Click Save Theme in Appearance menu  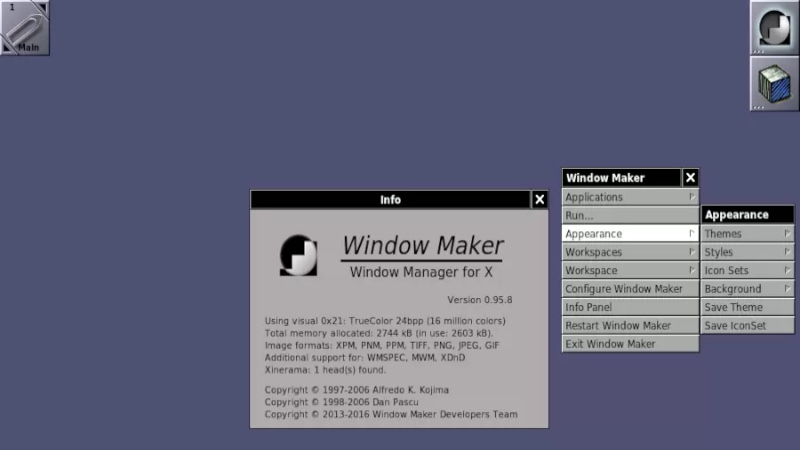(x=747, y=307)
